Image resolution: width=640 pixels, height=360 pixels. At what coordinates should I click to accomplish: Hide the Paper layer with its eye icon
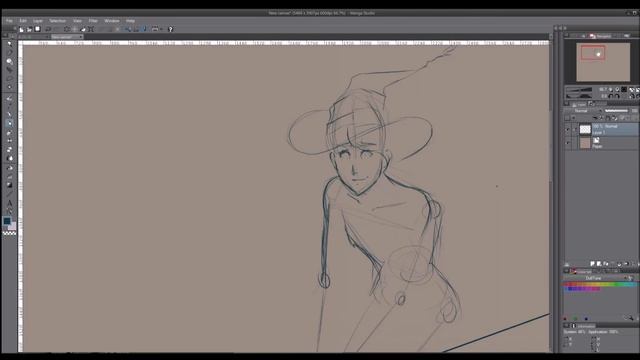point(568,143)
